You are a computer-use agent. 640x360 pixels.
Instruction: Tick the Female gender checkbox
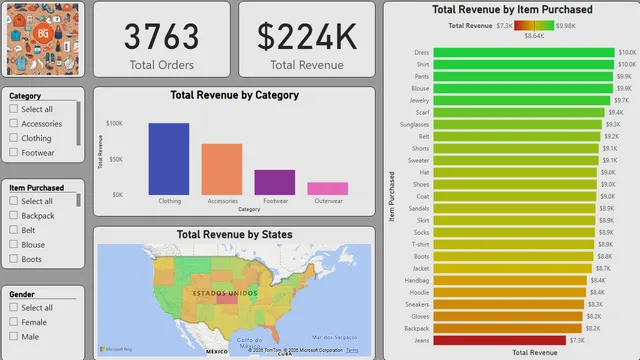13,322
